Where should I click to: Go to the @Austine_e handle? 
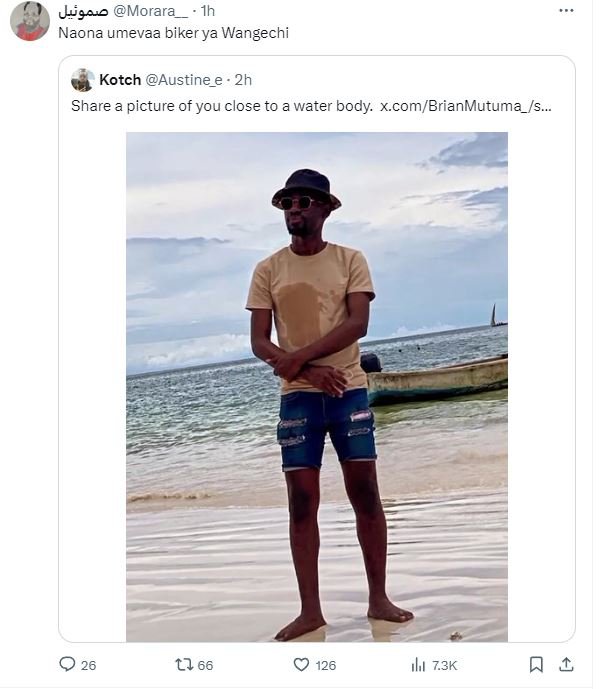click(185, 80)
